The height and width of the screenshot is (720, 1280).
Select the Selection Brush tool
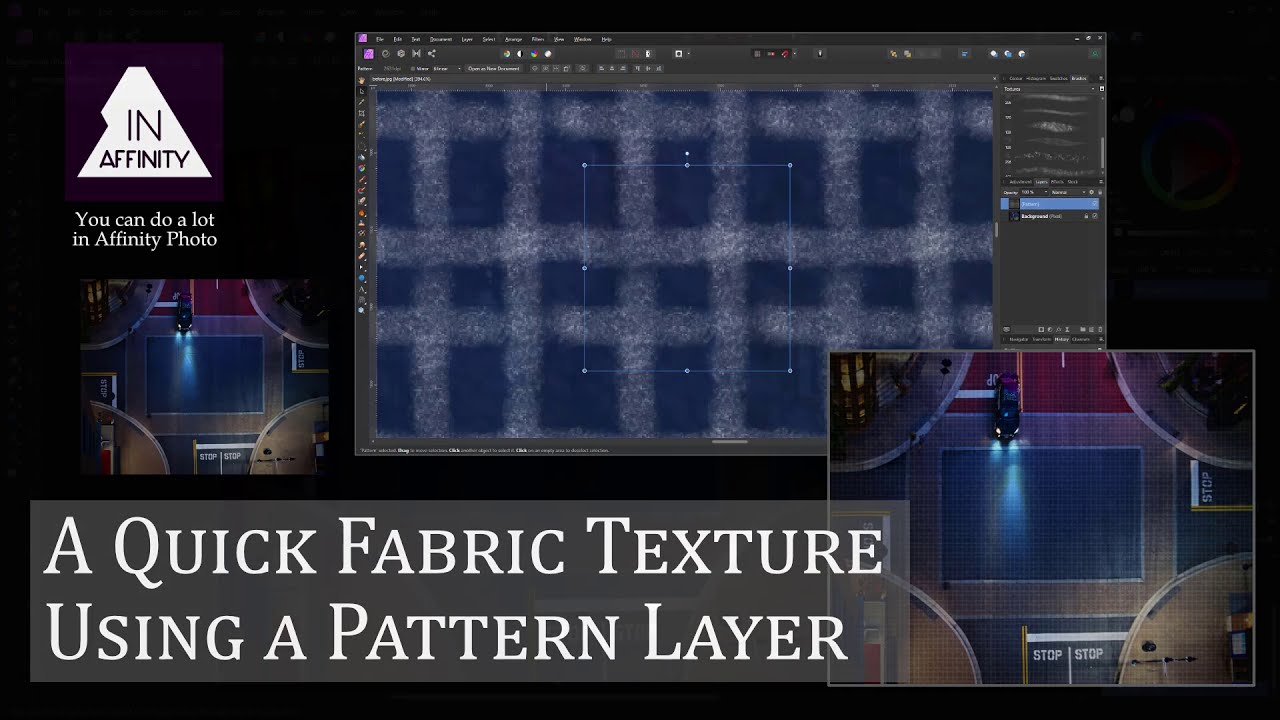click(x=362, y=124)
